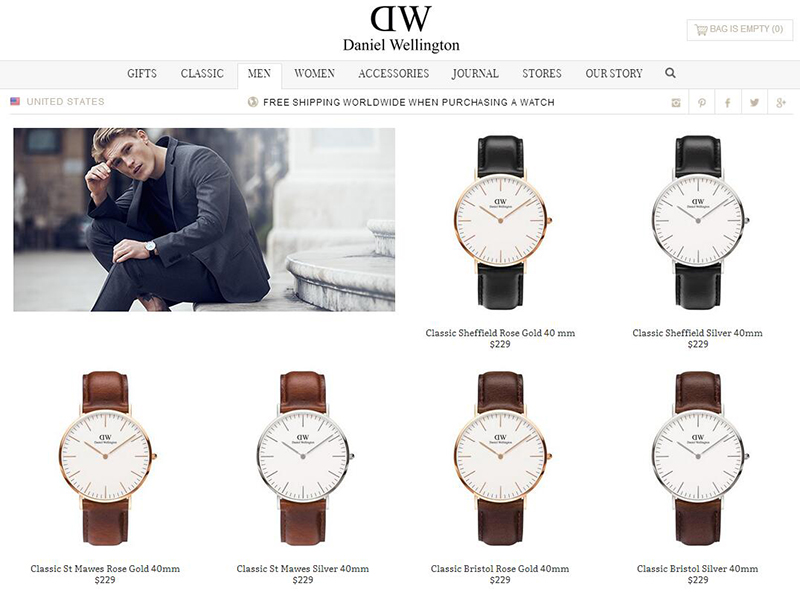Select the ACCESSORIES menu item
The image size is (800, 592).
pyautogui.click(x=393, y=73)
